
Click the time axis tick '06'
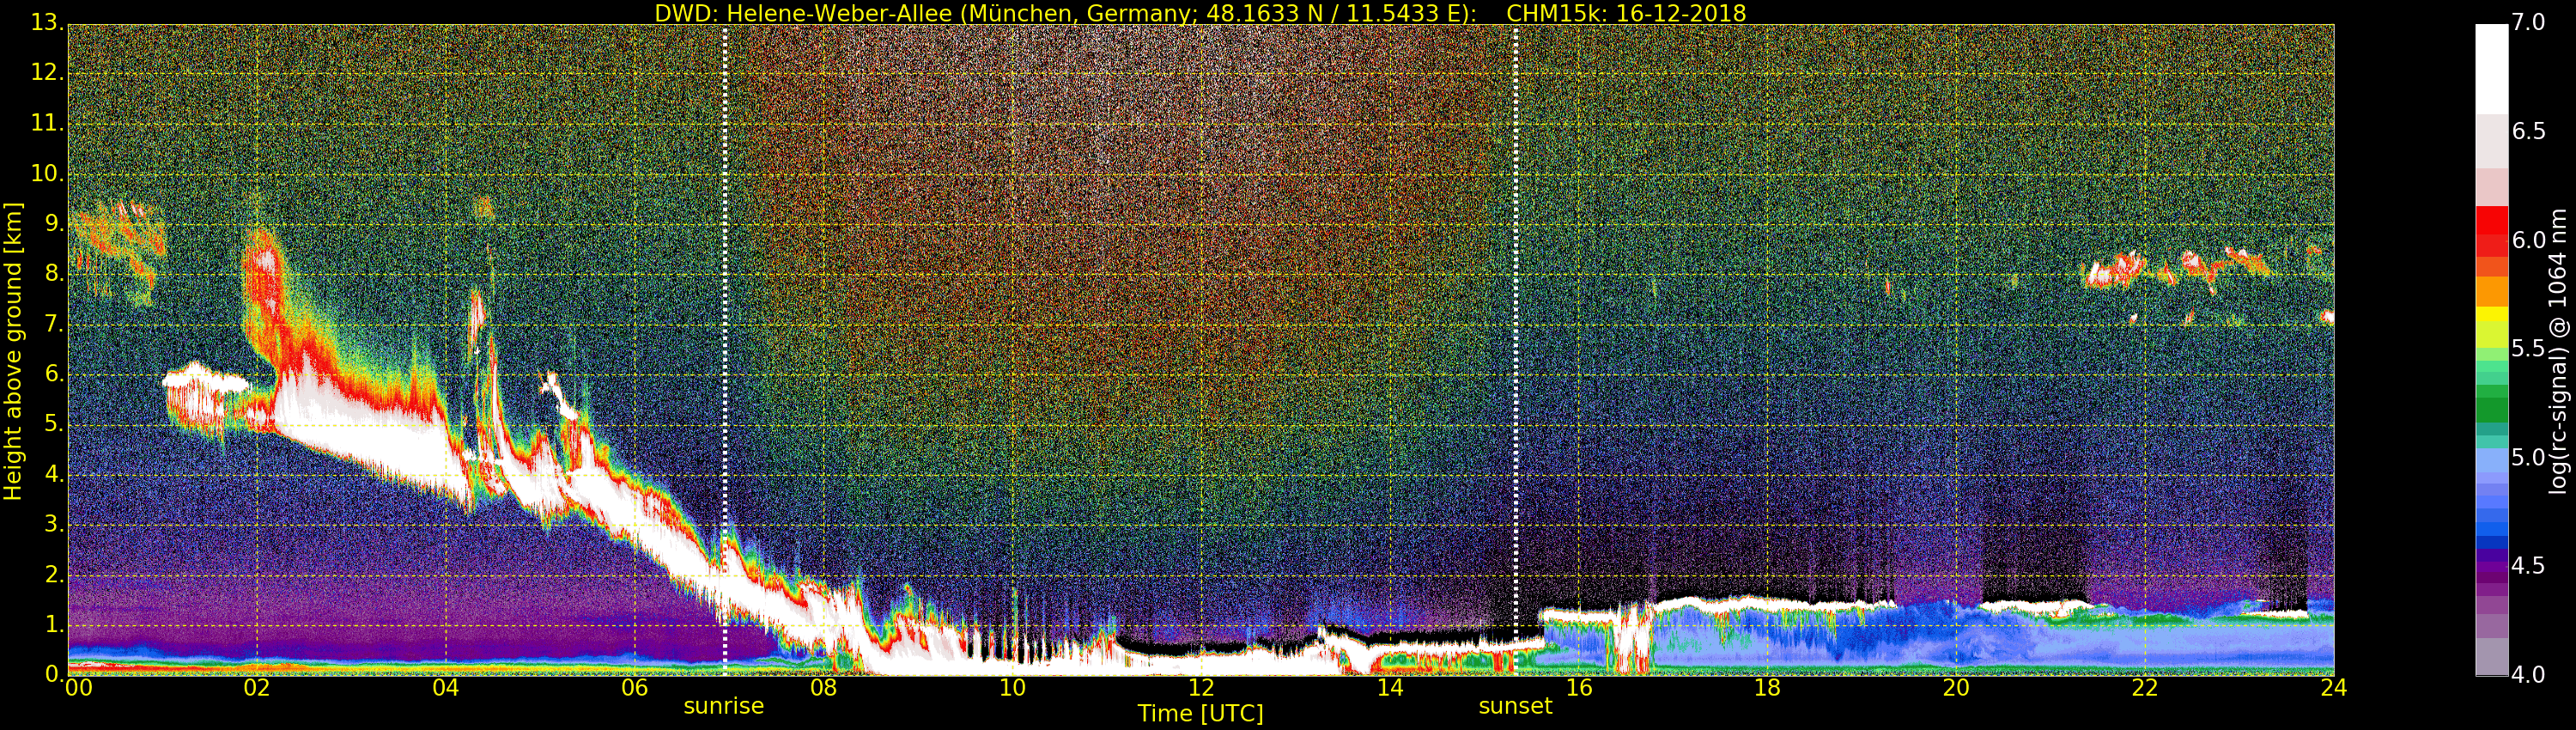click(x=634, y=688)
